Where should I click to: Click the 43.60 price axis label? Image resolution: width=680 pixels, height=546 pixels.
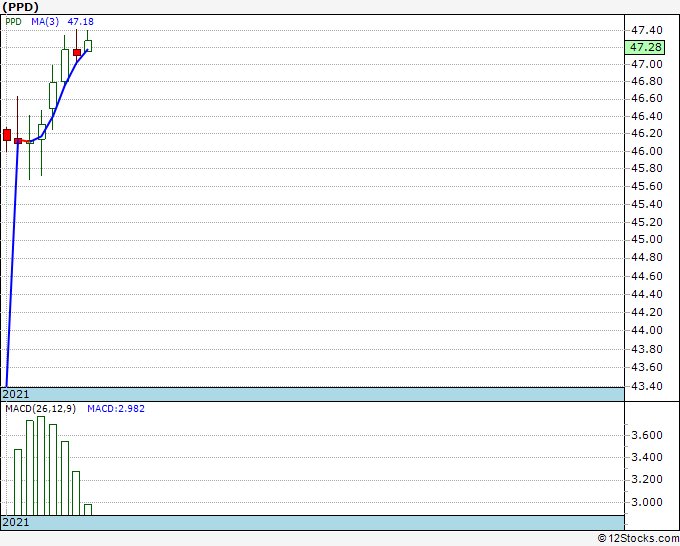[646, 367]
